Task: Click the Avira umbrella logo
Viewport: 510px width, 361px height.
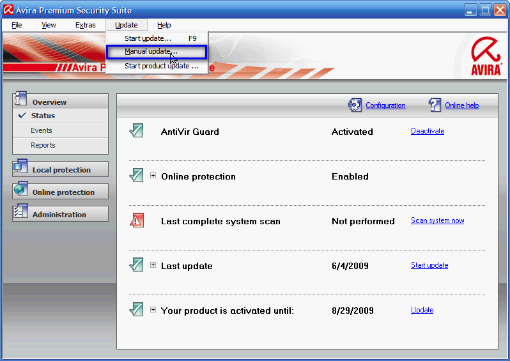Action: [486, 56]
